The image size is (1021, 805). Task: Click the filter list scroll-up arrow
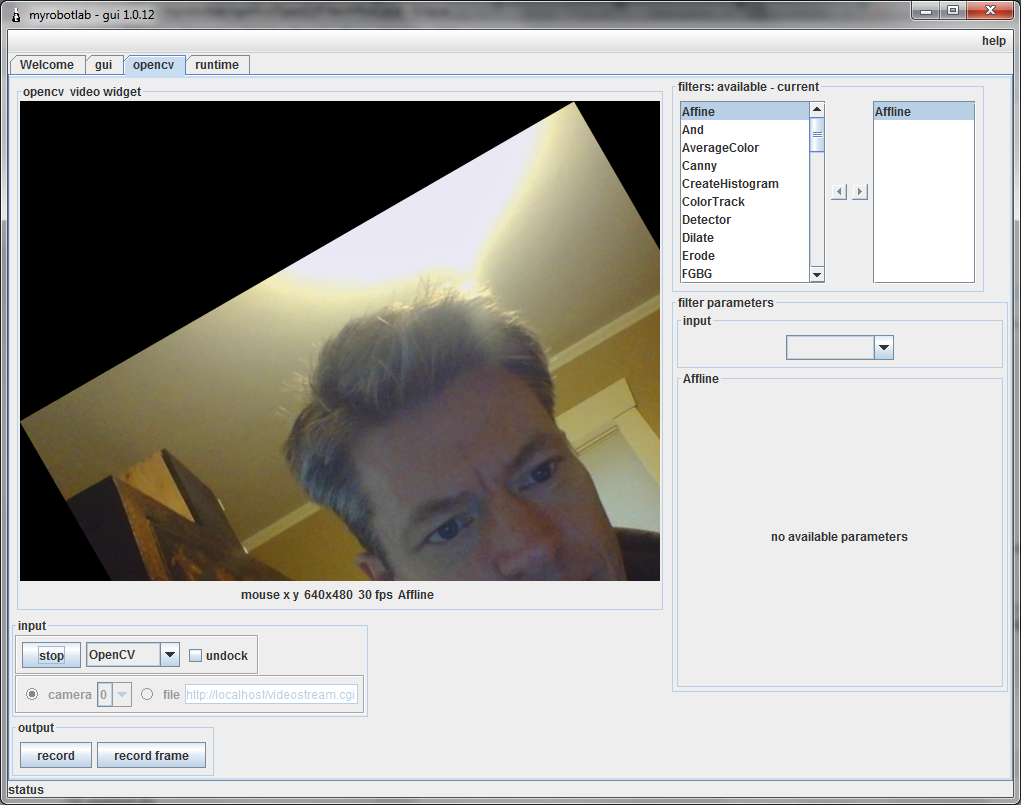point(817,110)
